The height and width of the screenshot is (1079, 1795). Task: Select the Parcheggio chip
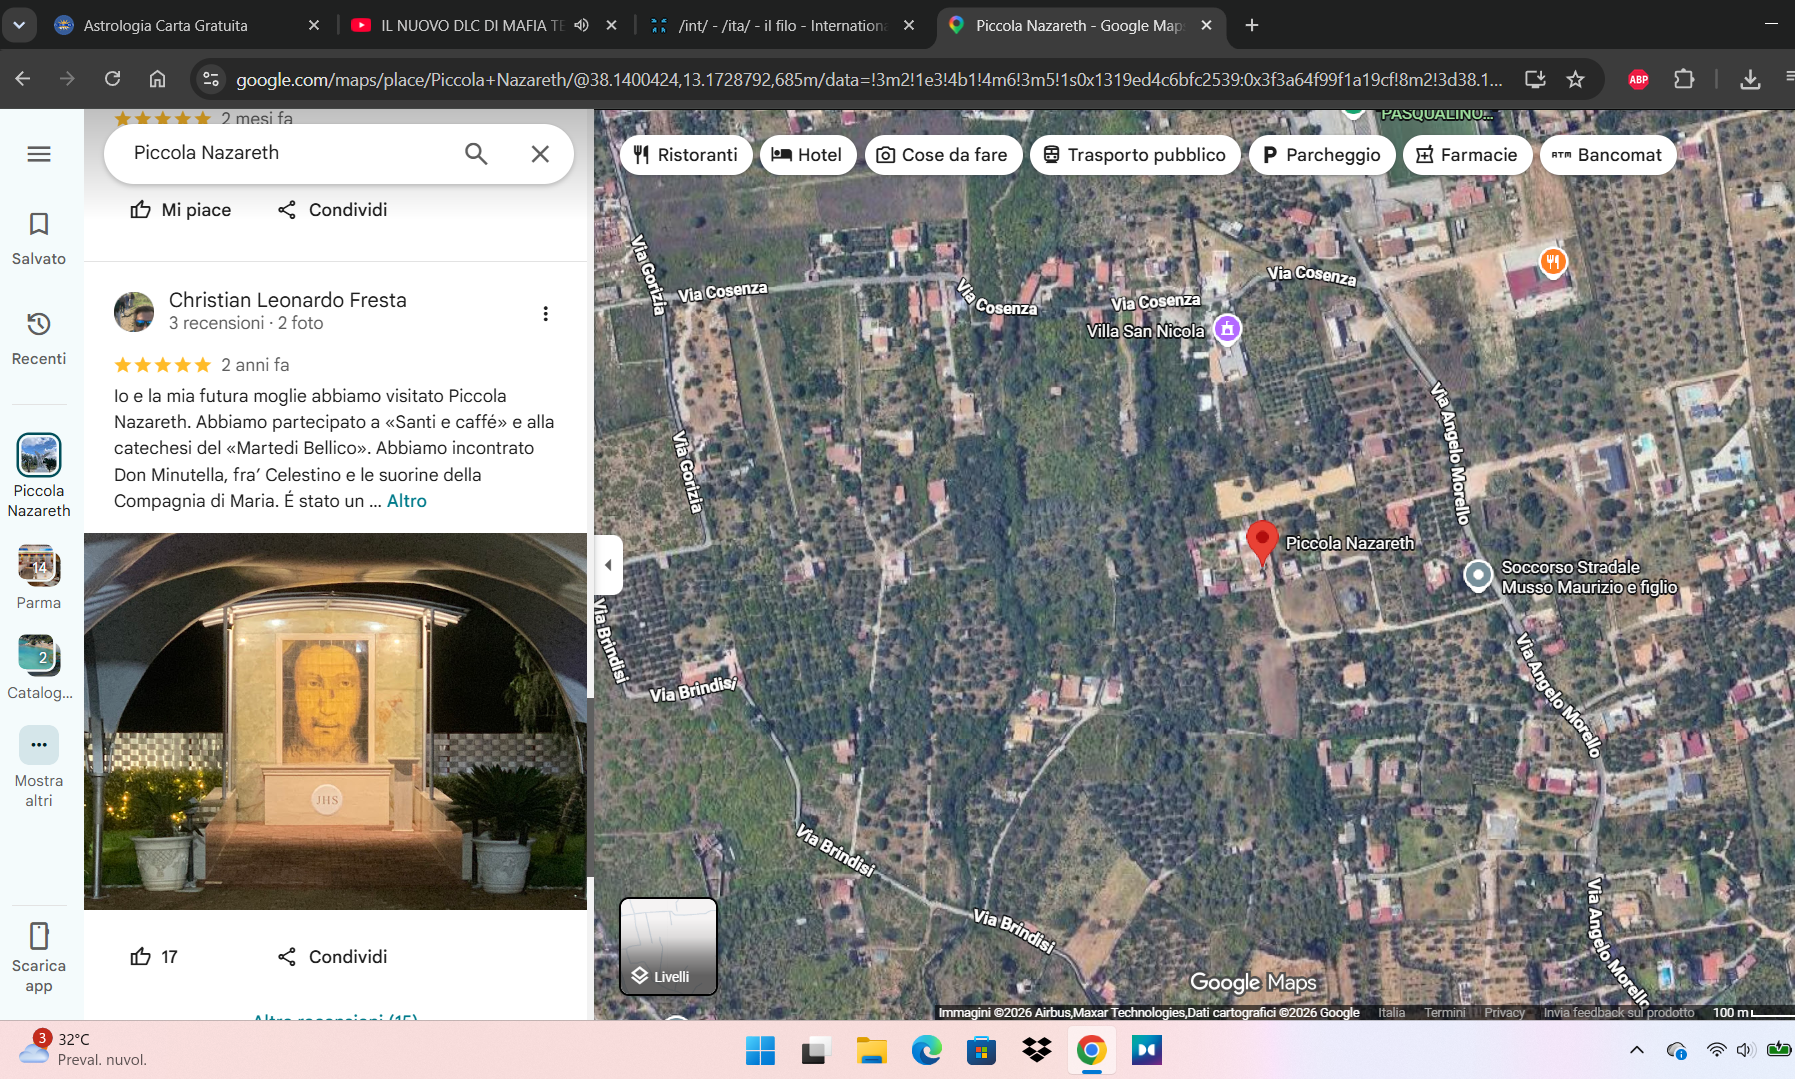click(x=1322, y=155)
